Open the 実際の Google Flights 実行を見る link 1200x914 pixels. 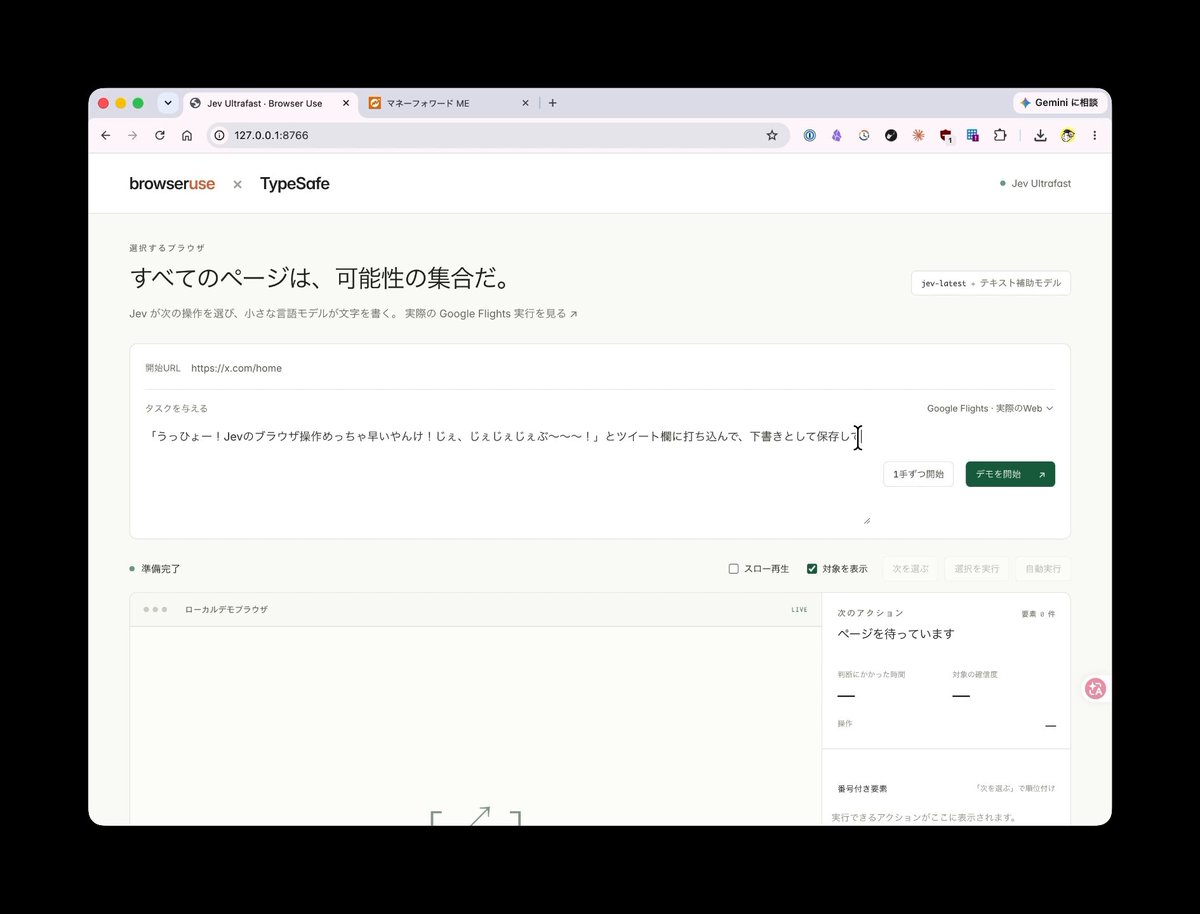[x=491, y=314]
